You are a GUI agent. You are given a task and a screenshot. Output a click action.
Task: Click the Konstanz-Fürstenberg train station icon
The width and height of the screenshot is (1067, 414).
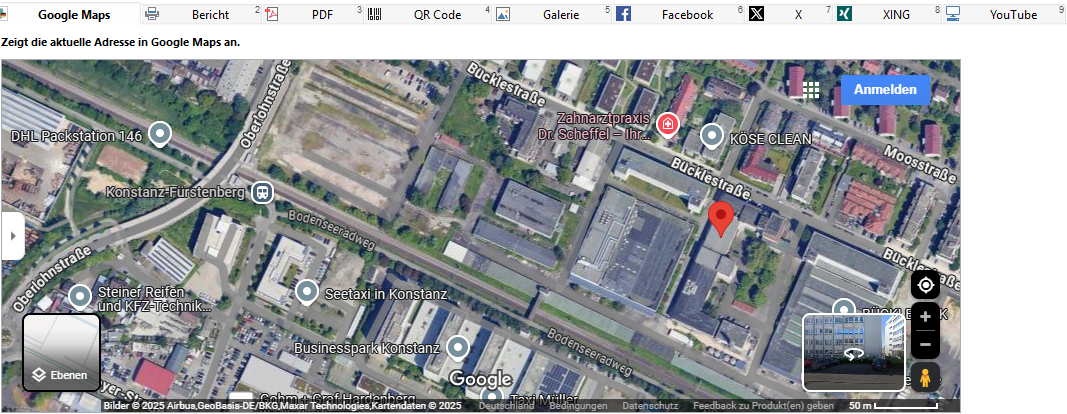pyautogui.click(x=262, y=193)
